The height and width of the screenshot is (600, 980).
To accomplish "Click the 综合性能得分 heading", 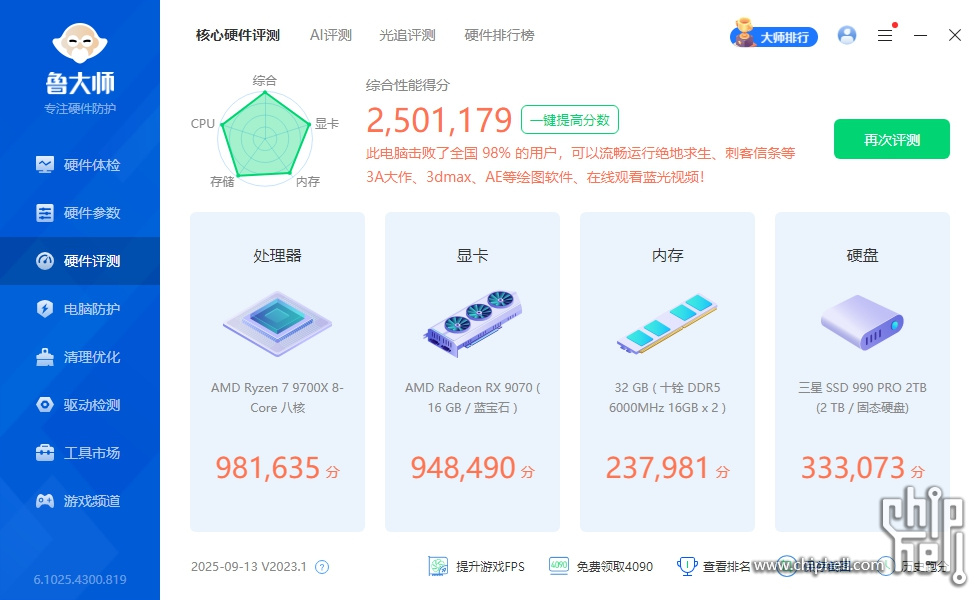I will 408,85.
